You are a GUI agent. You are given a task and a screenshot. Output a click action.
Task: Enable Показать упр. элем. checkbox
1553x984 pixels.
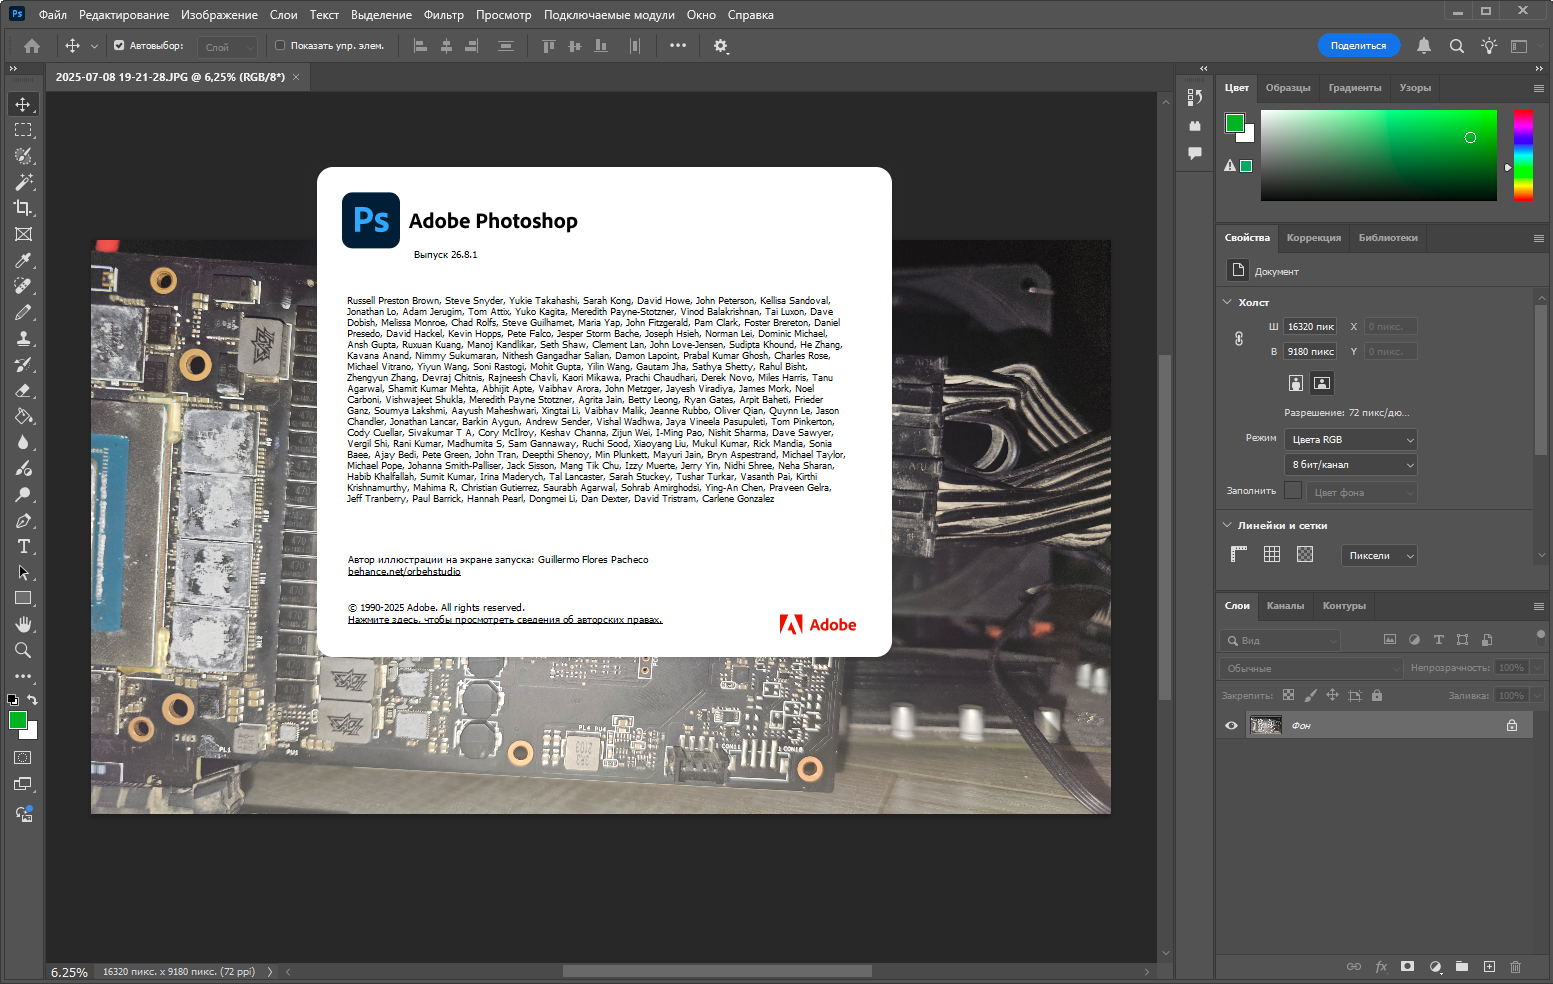click(280, 45)
